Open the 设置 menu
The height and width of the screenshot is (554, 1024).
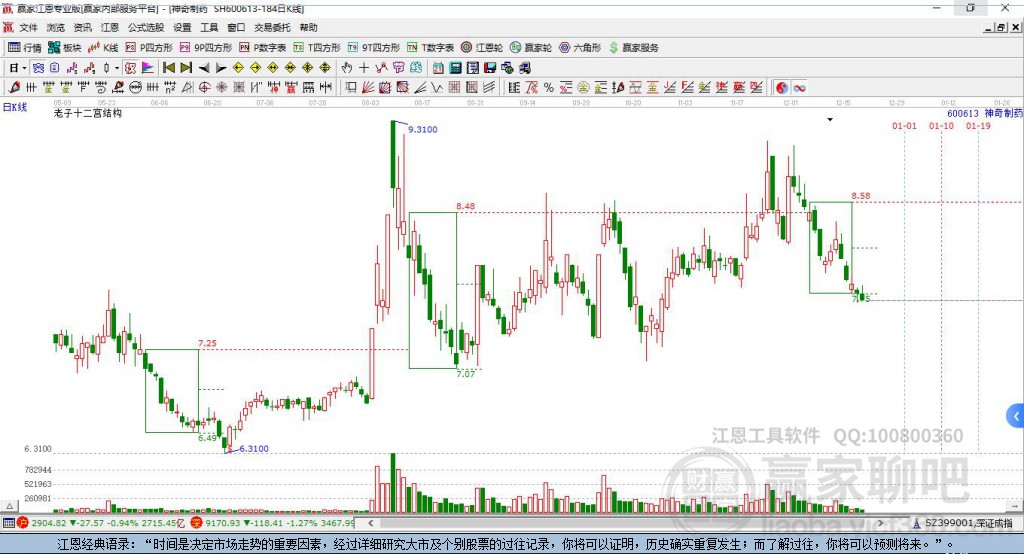pyautogui.click(x=182, y=27)
